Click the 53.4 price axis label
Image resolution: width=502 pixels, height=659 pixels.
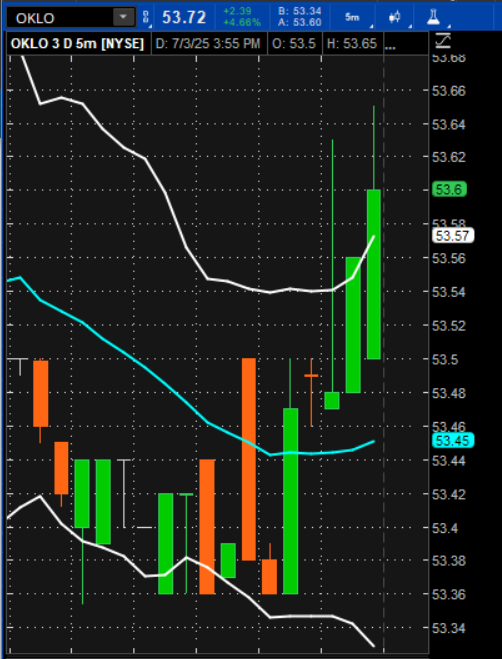coord(446,528)
